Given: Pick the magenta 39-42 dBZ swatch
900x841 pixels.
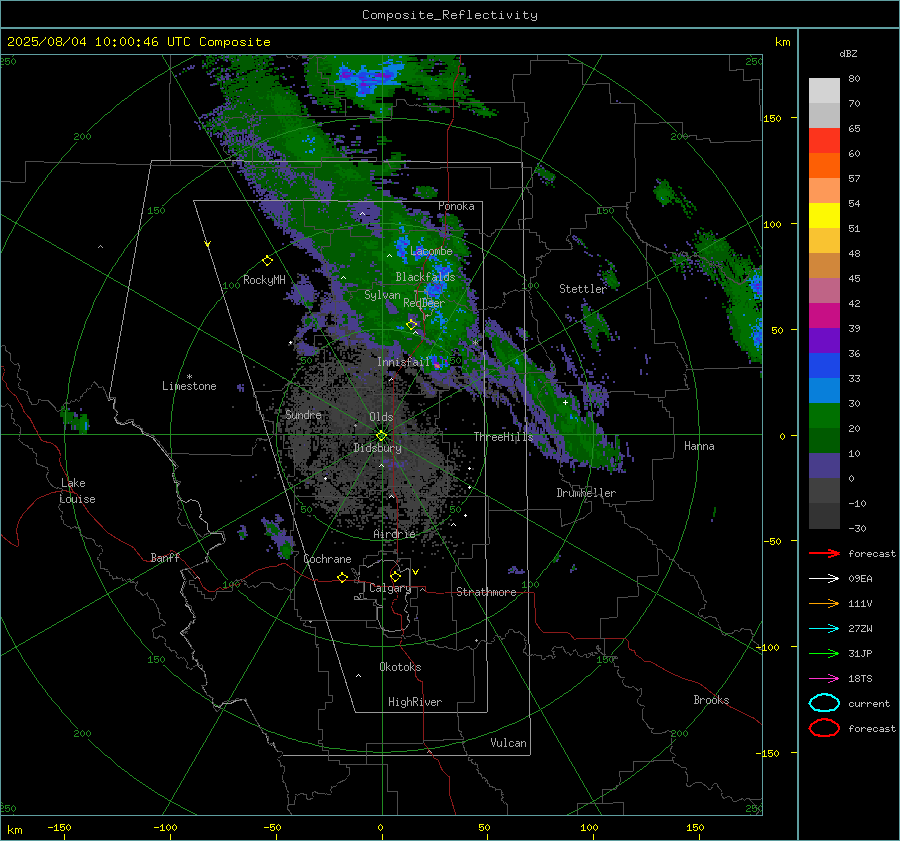Looking at the screenshot, I should [x=824, y=316].
